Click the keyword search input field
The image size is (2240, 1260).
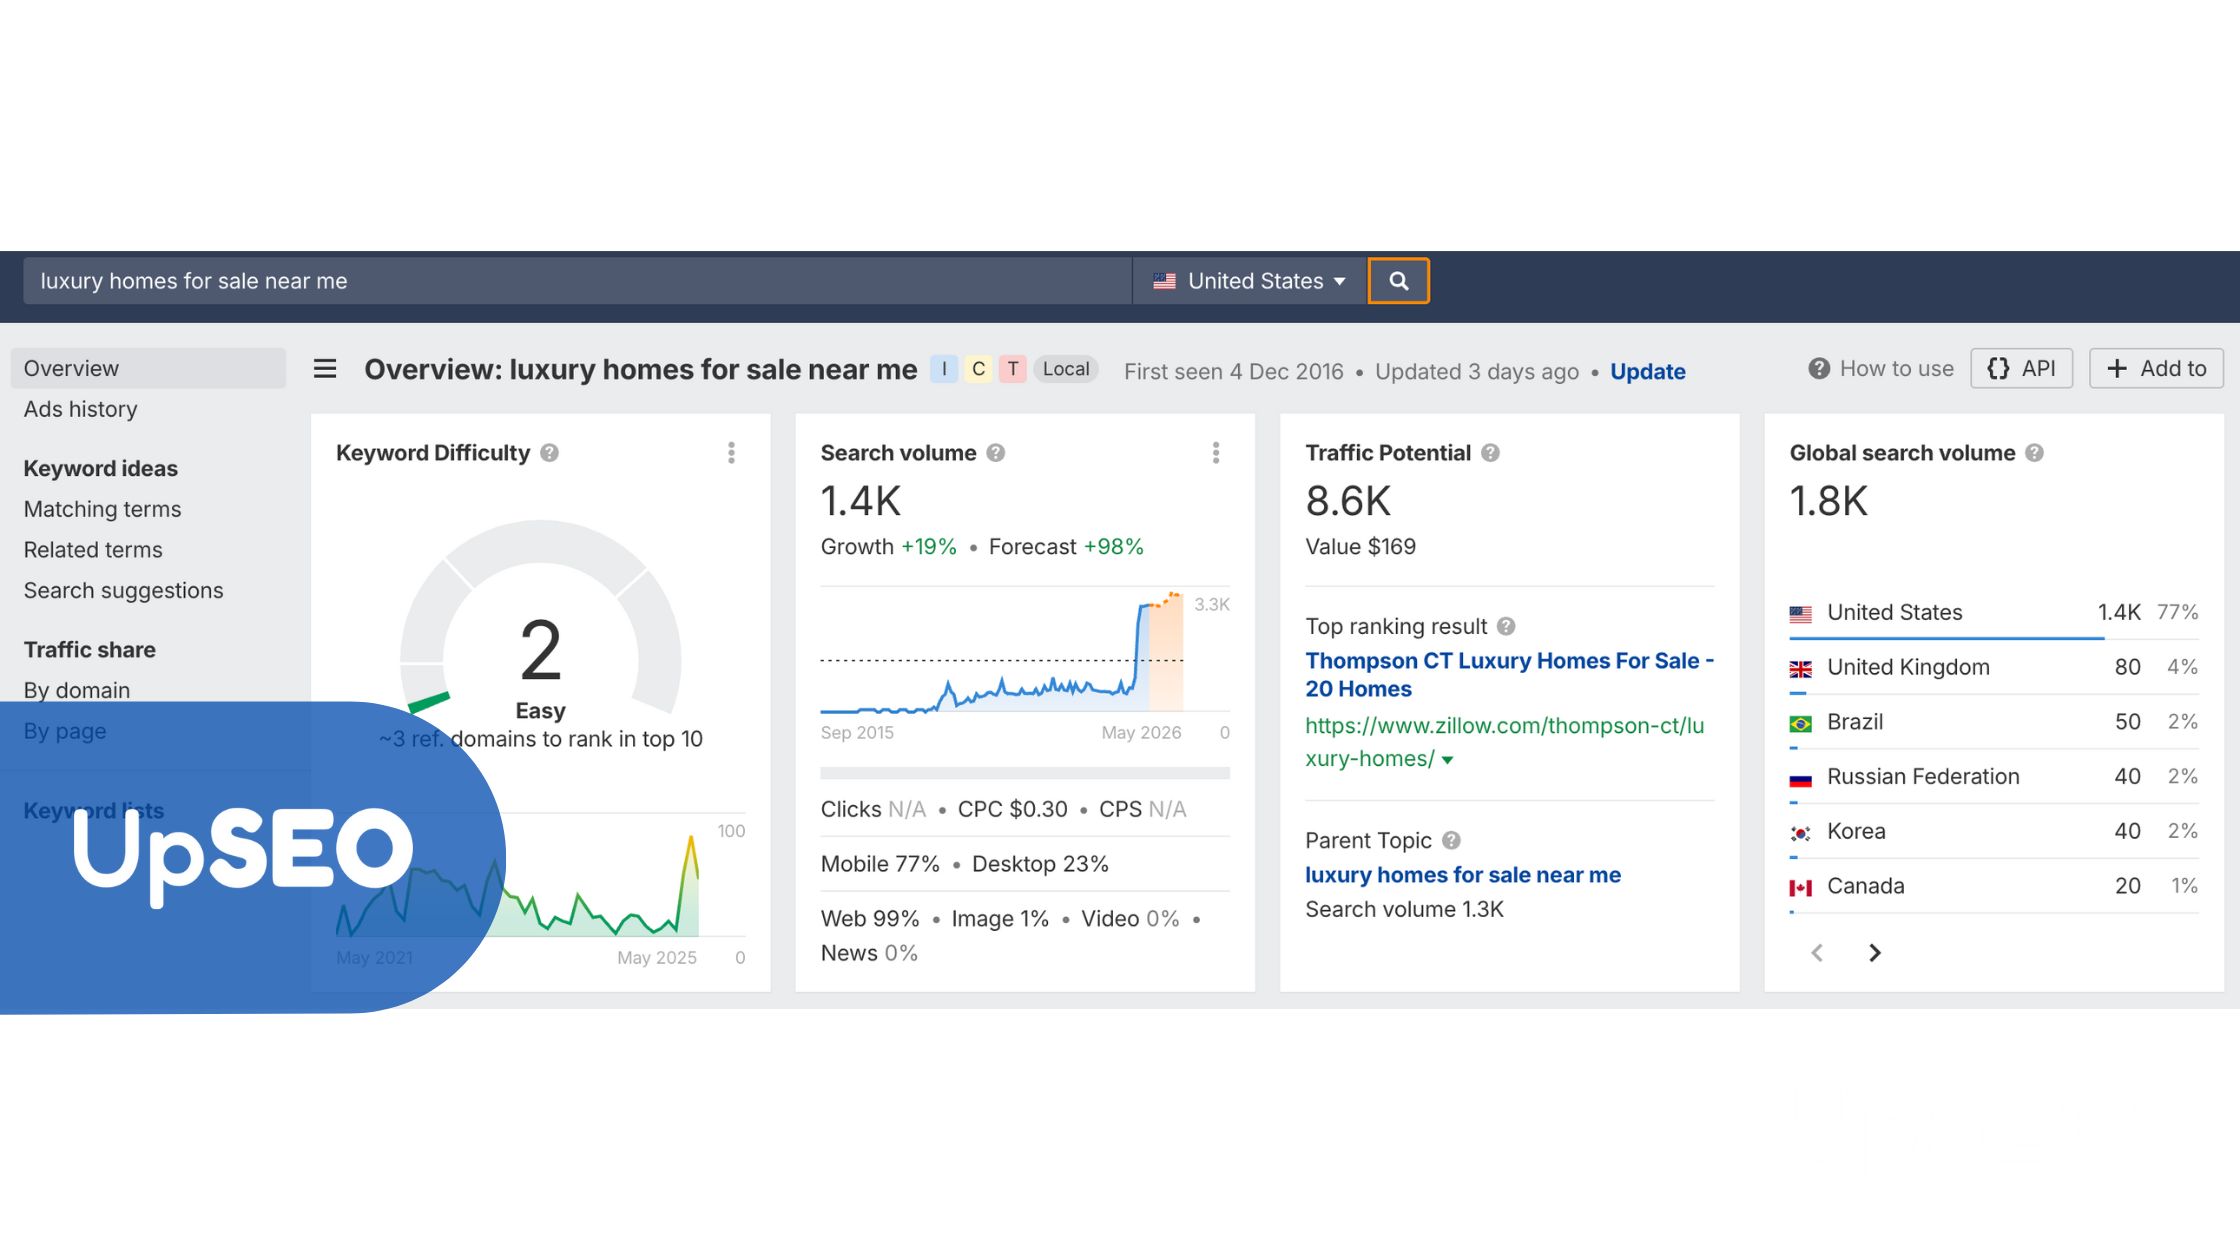pyautogui.click(x=577, y=281)
